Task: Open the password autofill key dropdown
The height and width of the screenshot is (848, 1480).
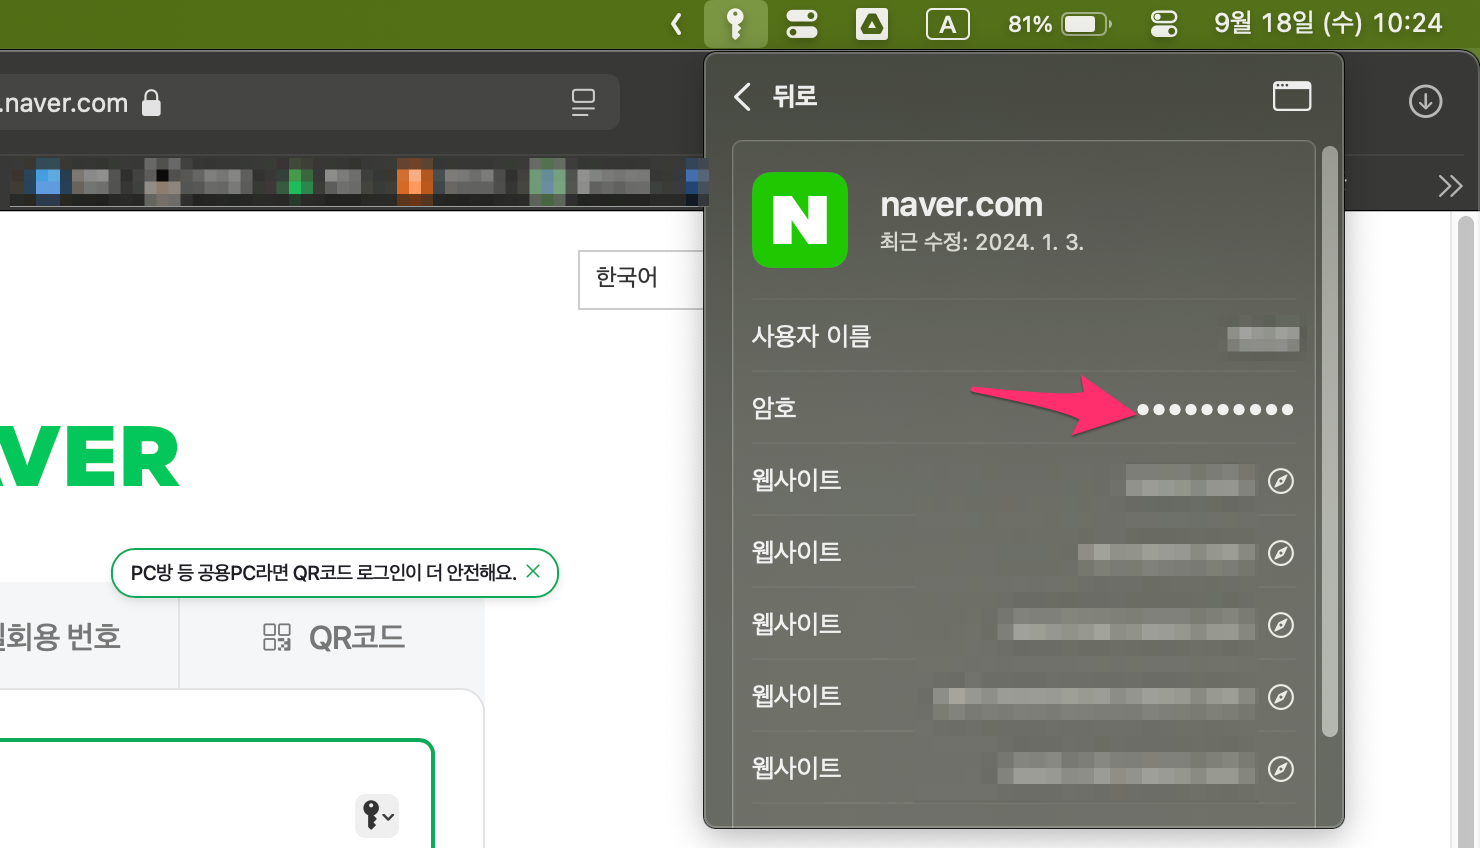Action: (377, 816)
